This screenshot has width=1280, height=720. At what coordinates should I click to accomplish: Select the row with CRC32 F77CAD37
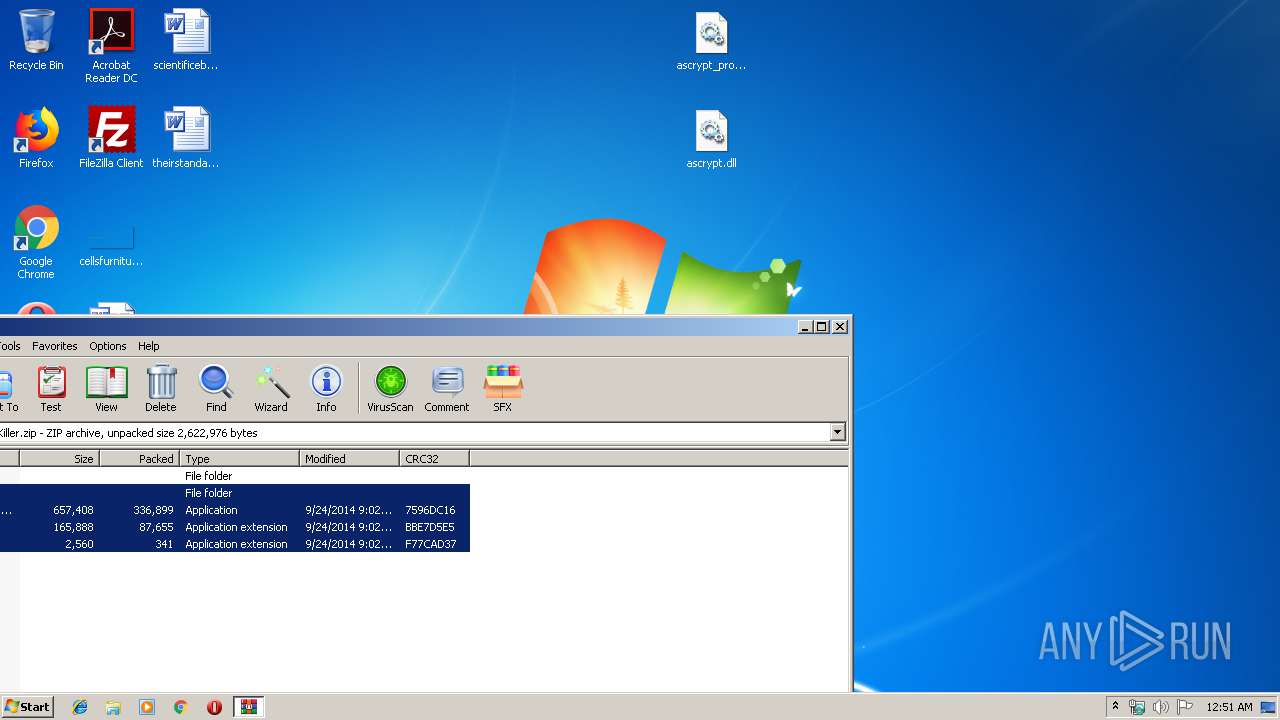[234, 544]
